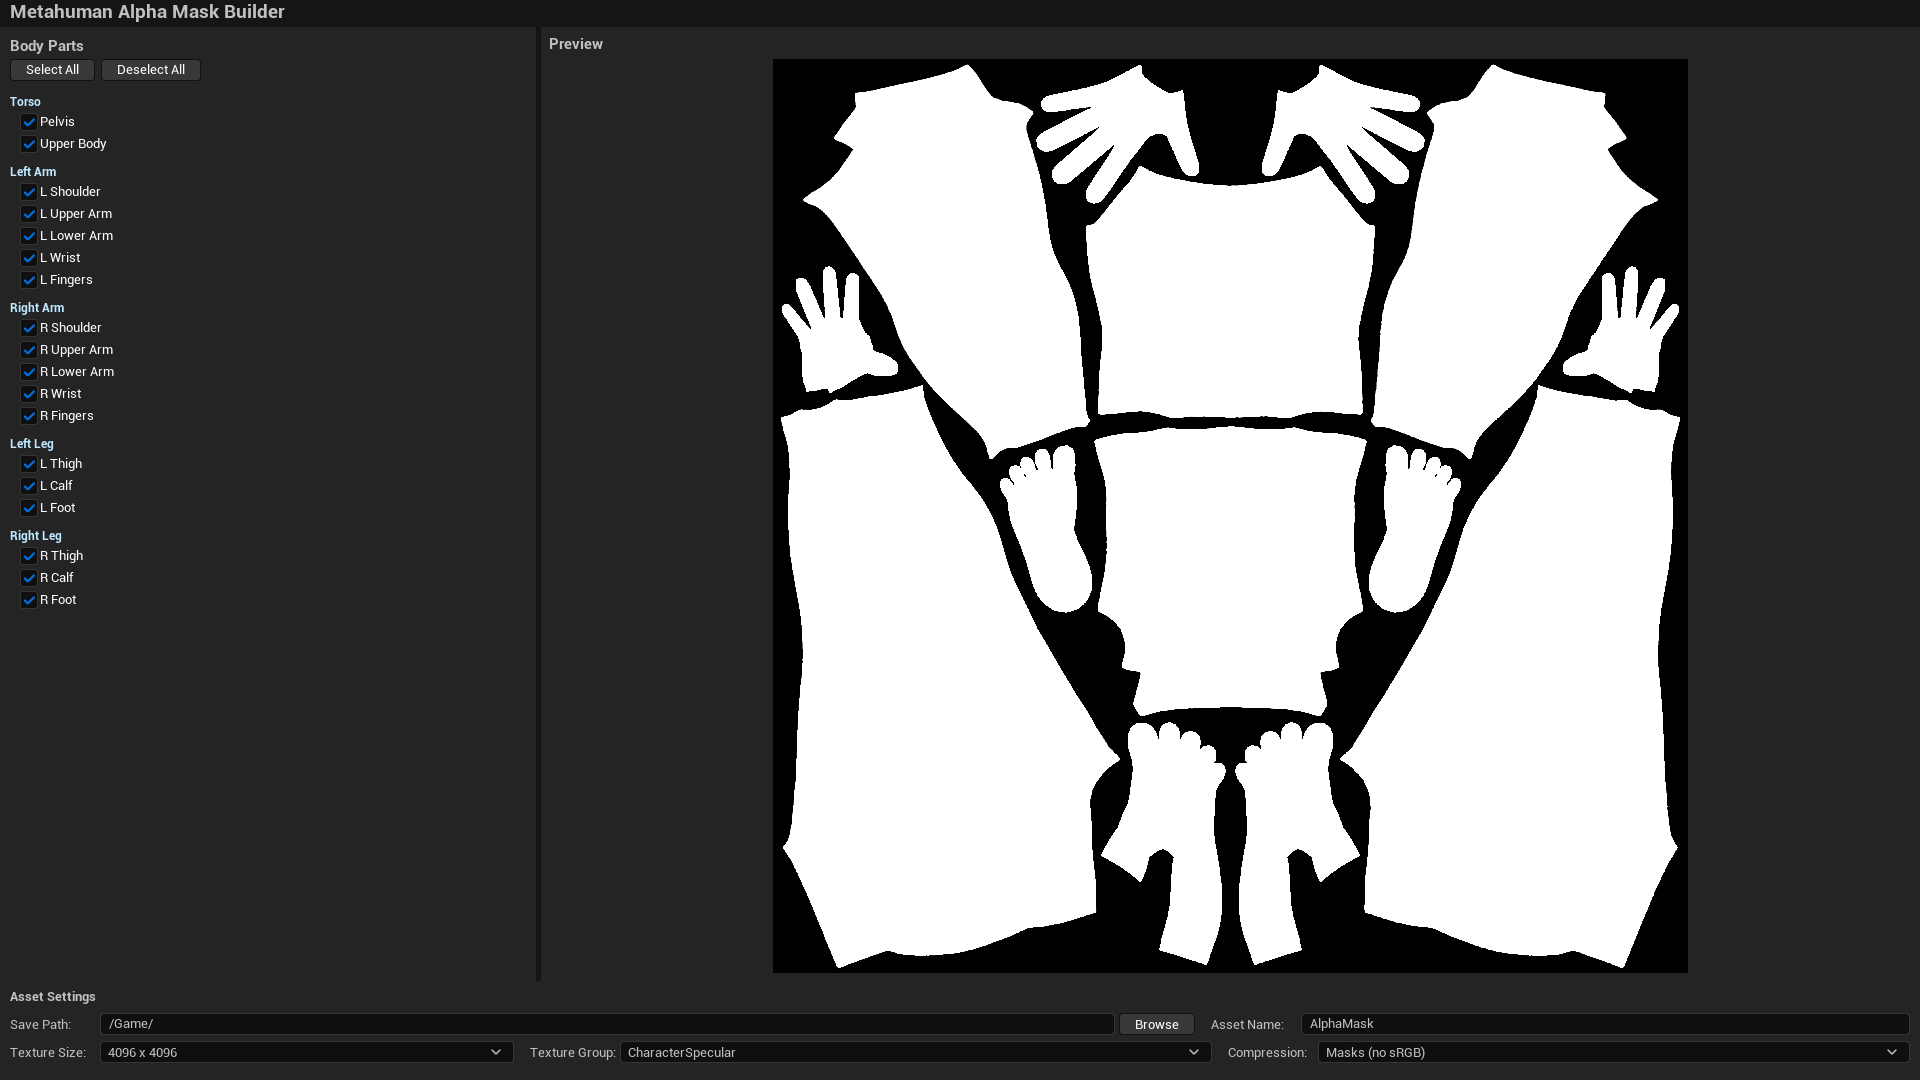Uncheck the L Foot checkbox
The width and height of the screenshot is (1920, 1080).
[29, 508]
